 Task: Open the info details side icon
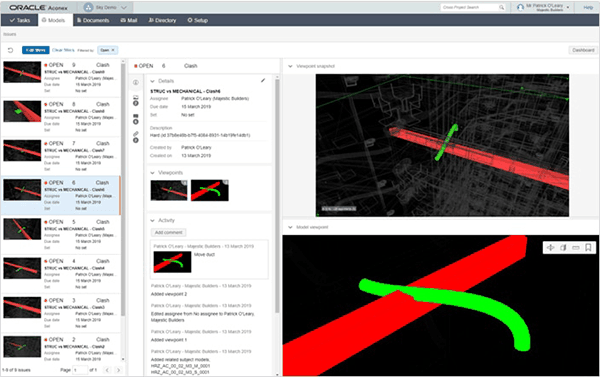135,82
